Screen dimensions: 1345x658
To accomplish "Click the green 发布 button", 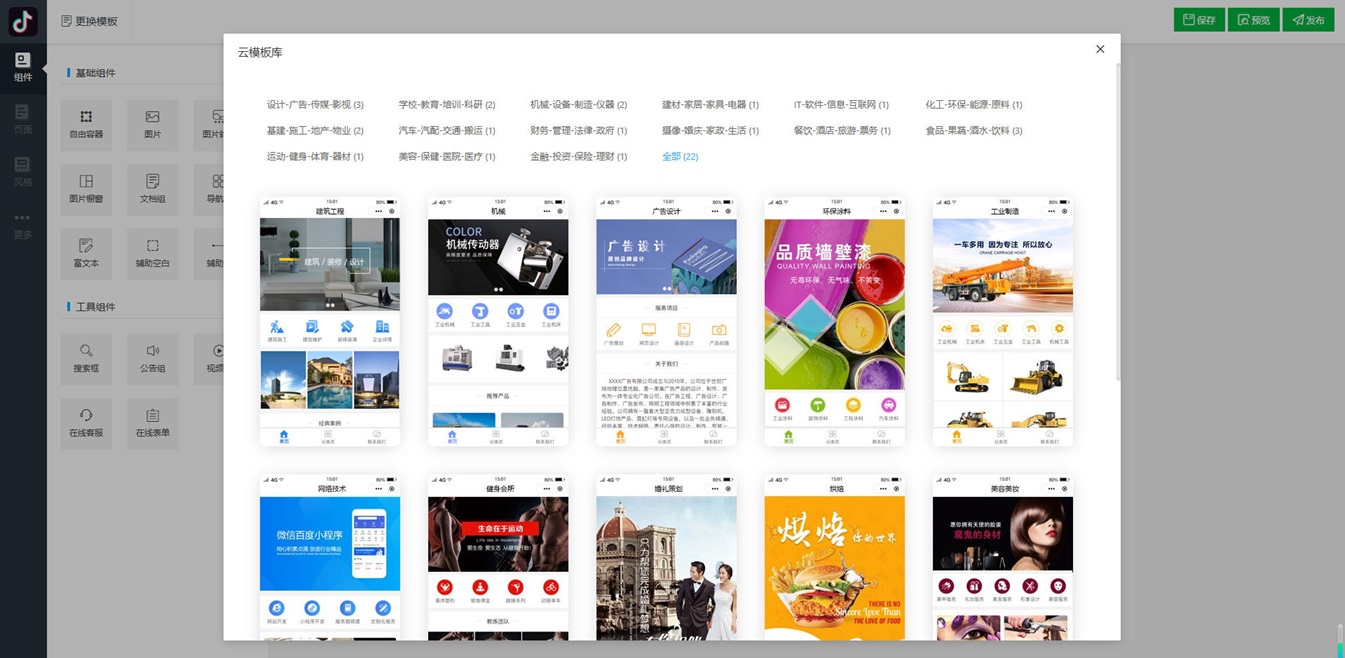I will coord(1308,20).
